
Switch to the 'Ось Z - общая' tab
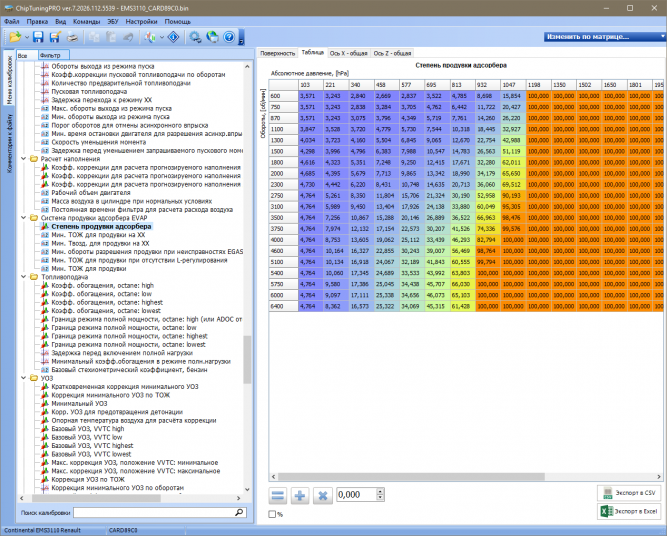coord(392,53)
